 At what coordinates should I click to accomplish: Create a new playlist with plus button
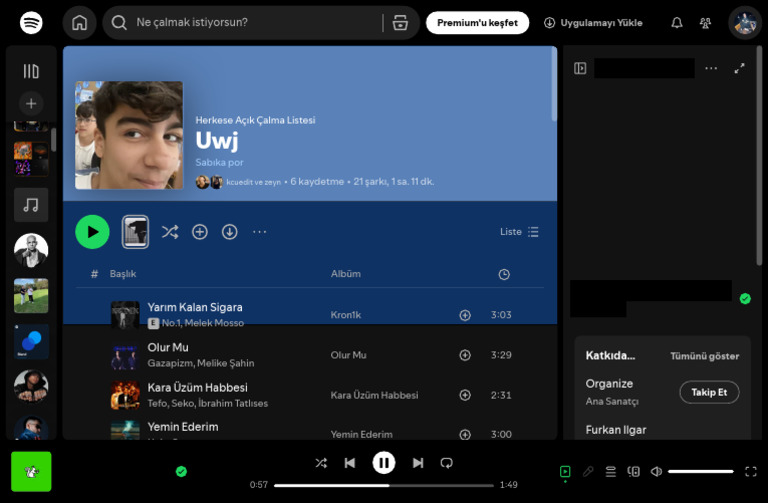point(31,104)
